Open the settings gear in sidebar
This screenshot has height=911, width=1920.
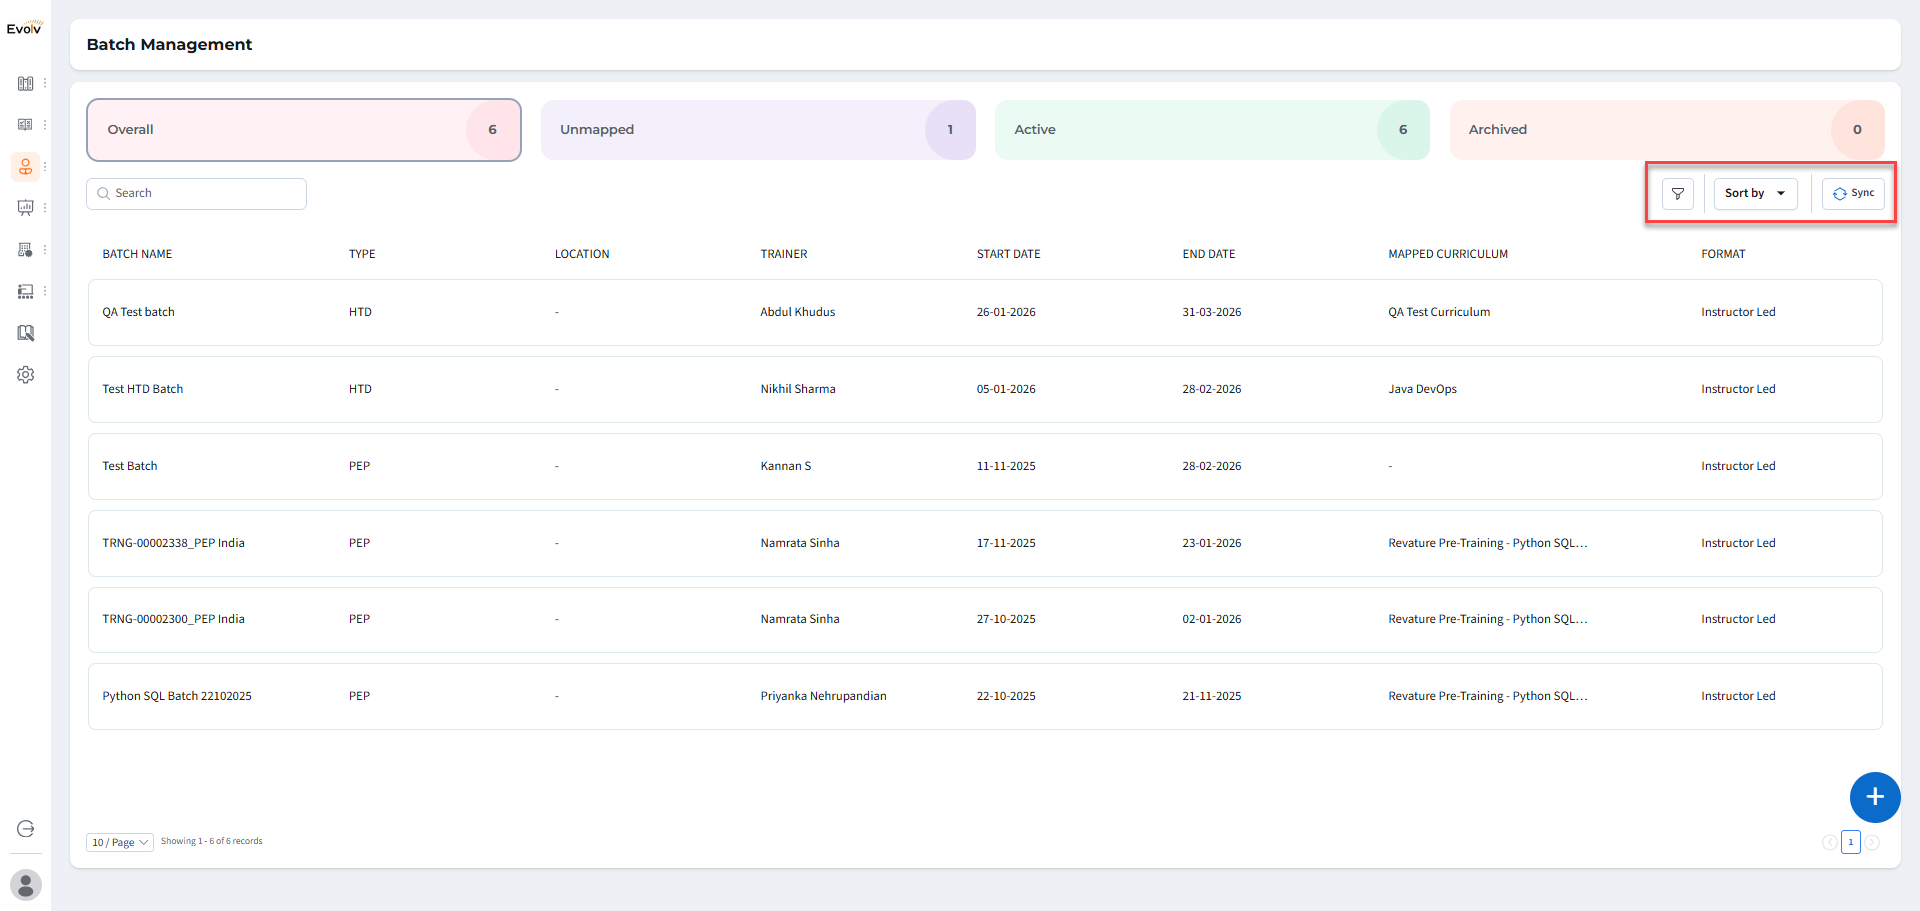pos(26,375)
